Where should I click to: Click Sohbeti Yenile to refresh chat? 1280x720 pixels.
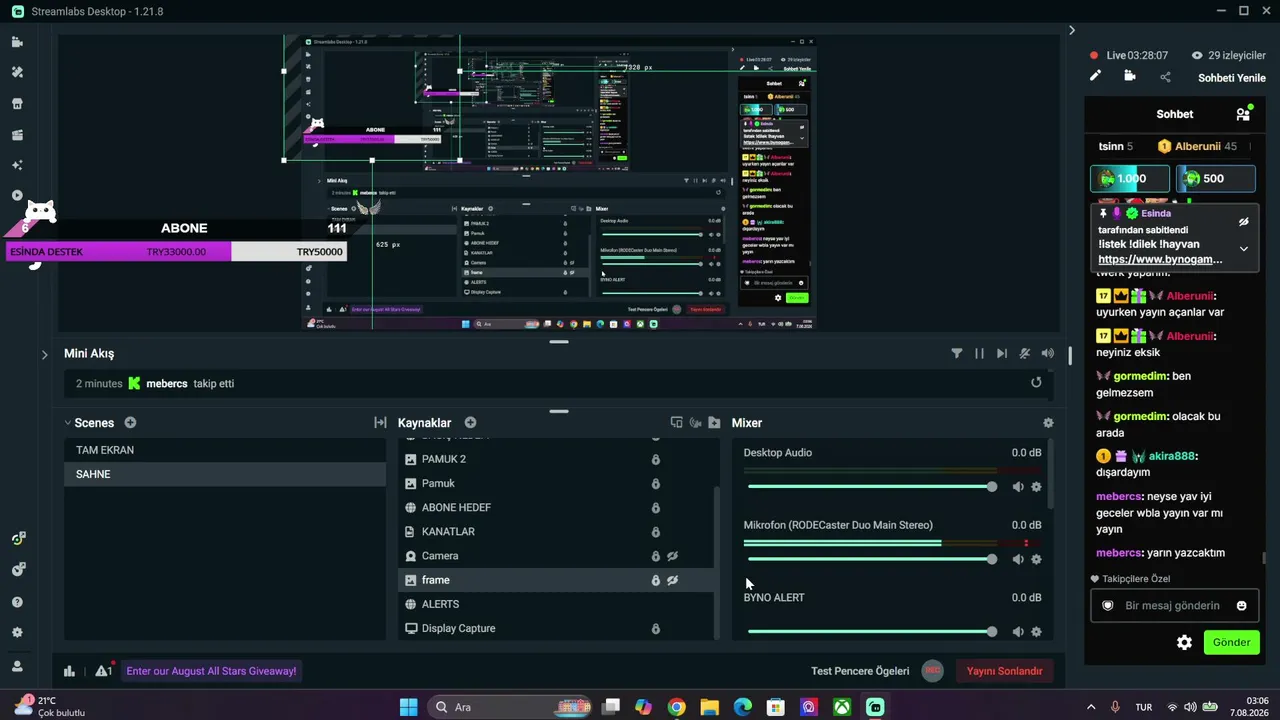click(x=1232, y=78)
